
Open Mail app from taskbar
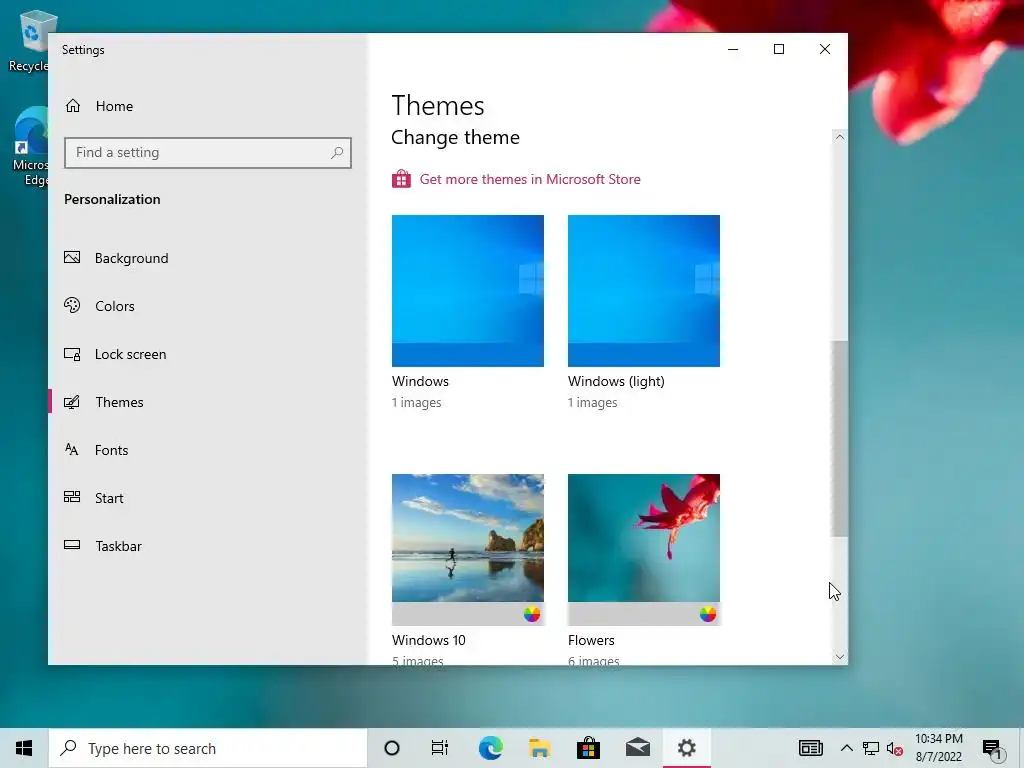638,748
